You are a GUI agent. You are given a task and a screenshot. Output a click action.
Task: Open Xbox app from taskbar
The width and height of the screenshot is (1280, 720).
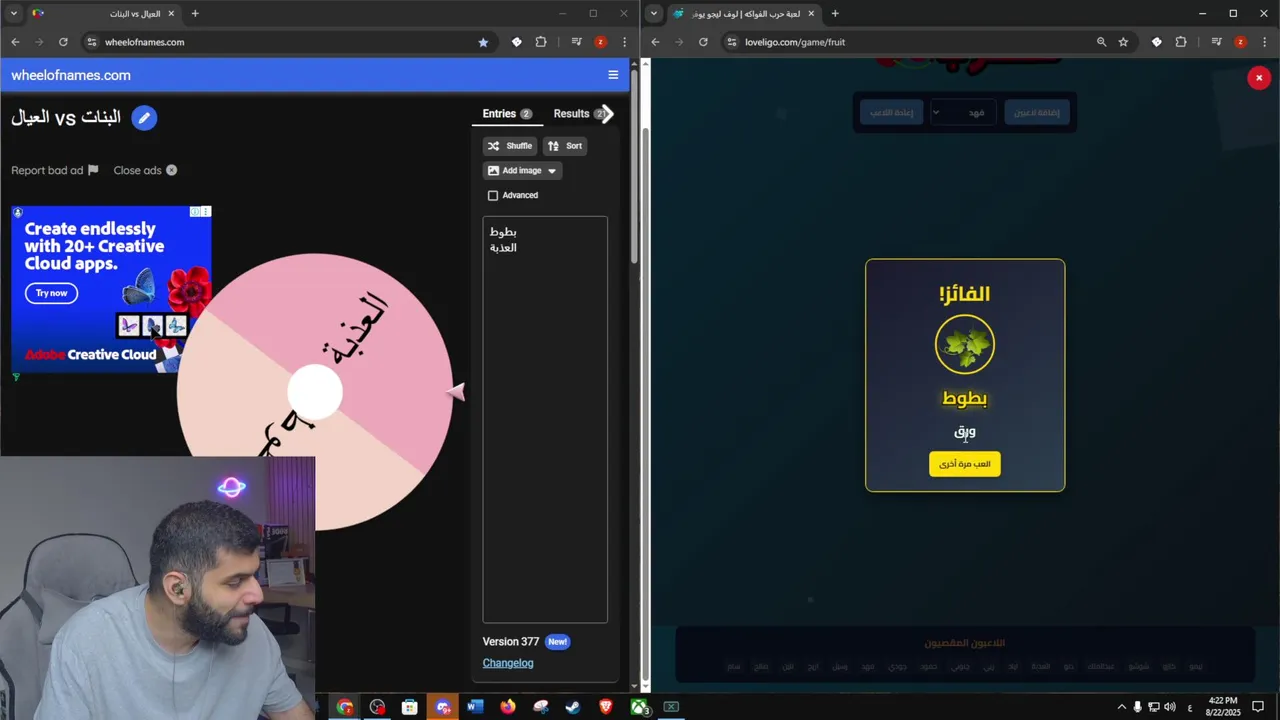[638, 707]
